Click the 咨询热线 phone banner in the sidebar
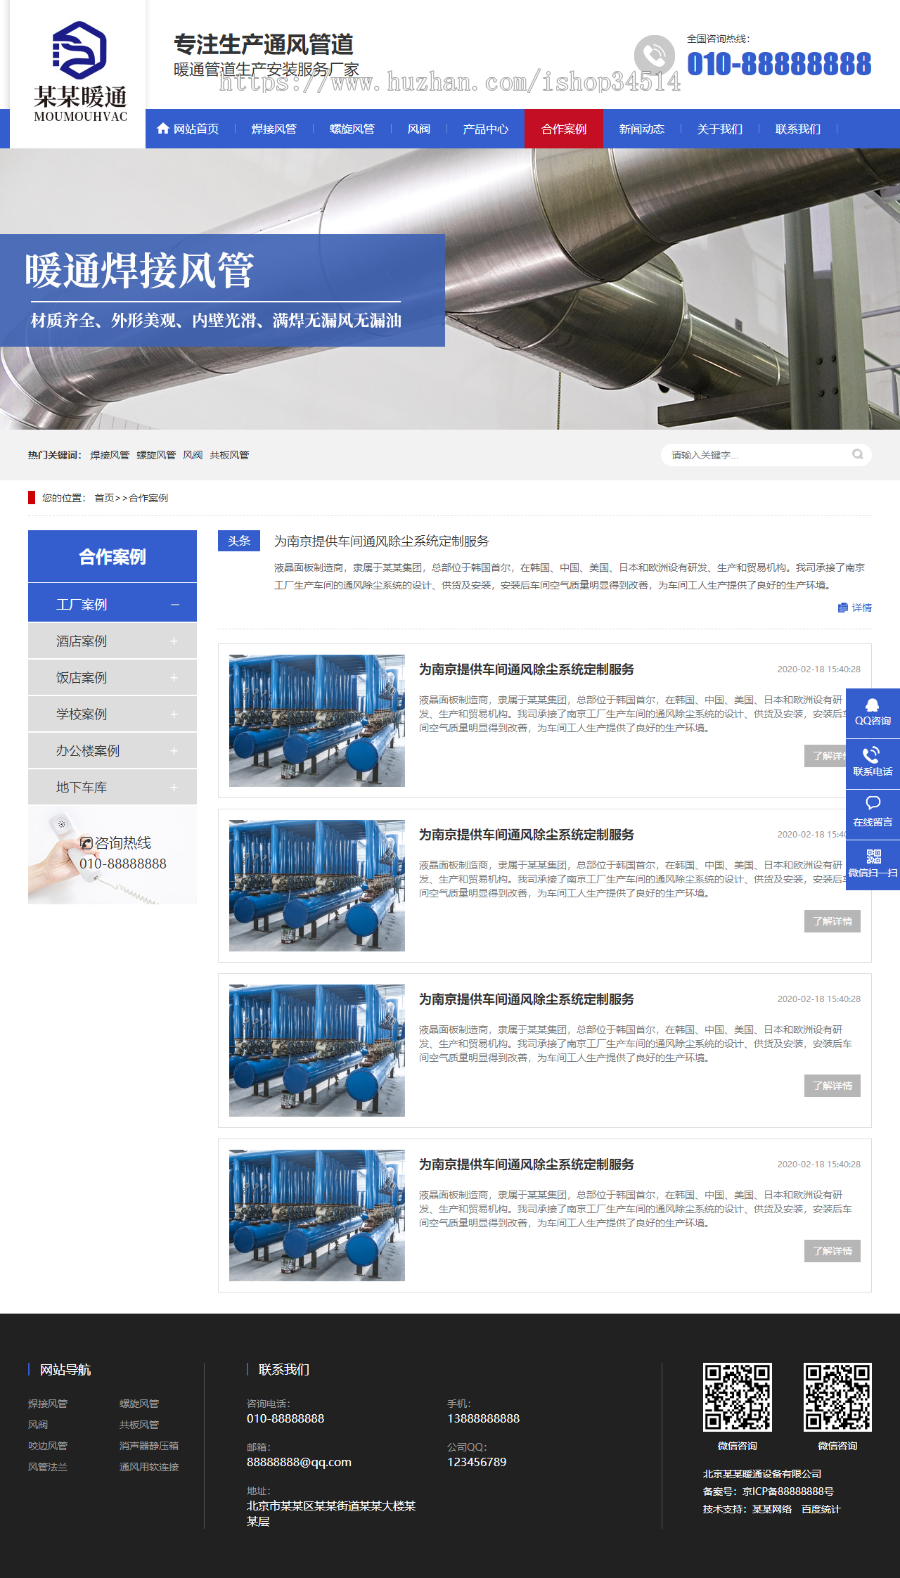 [x=112, y=856]
